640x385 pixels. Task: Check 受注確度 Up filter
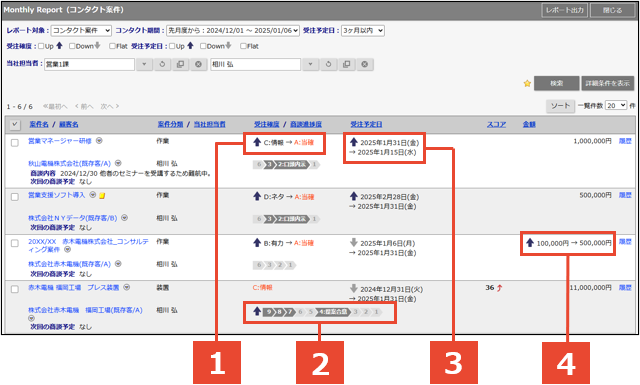[41, 46]
